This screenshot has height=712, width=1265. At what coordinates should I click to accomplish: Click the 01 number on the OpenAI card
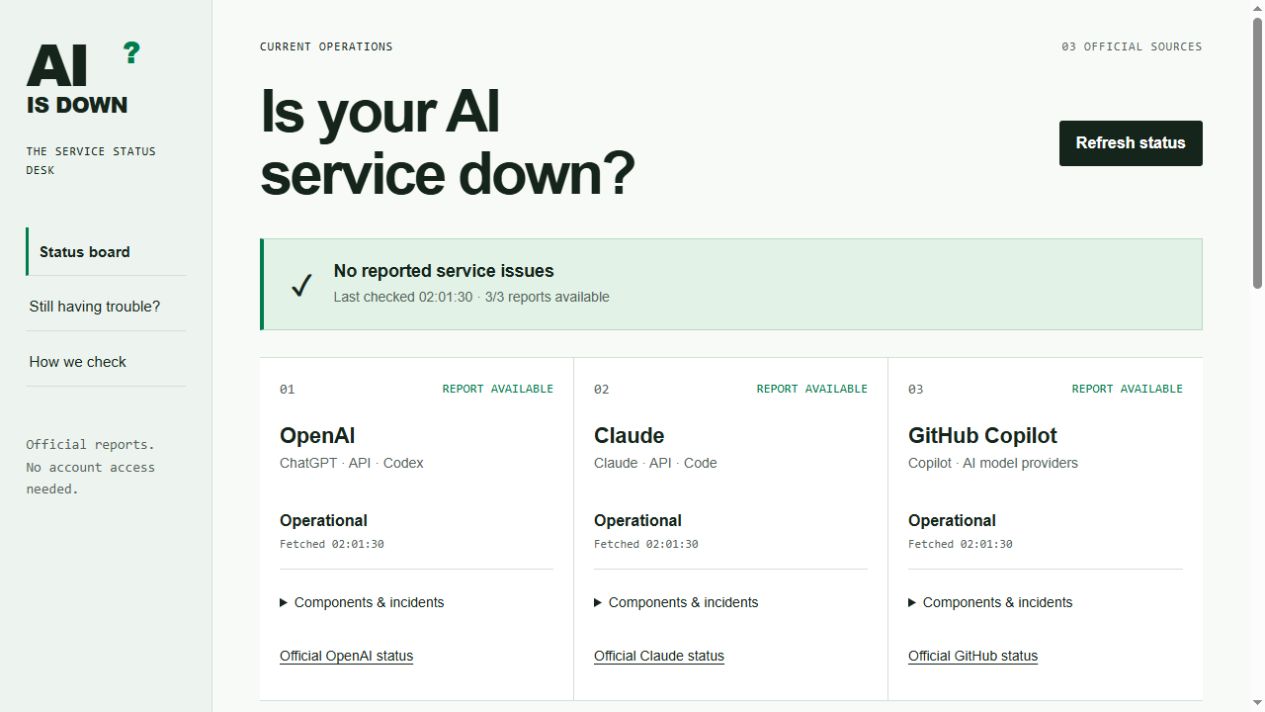tap(287, 390)
